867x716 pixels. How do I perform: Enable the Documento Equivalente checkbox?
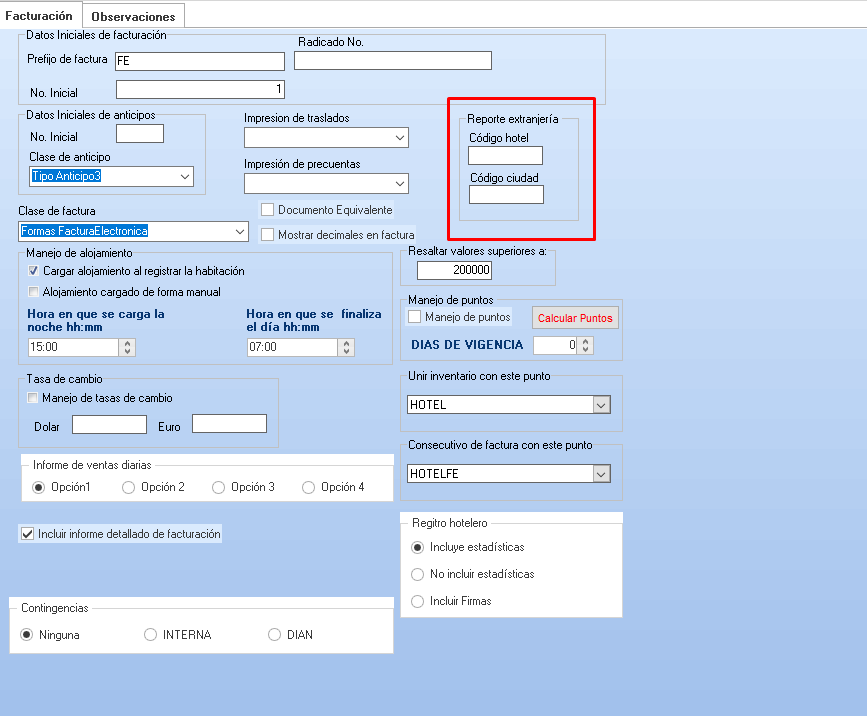(x=267, y=210)
